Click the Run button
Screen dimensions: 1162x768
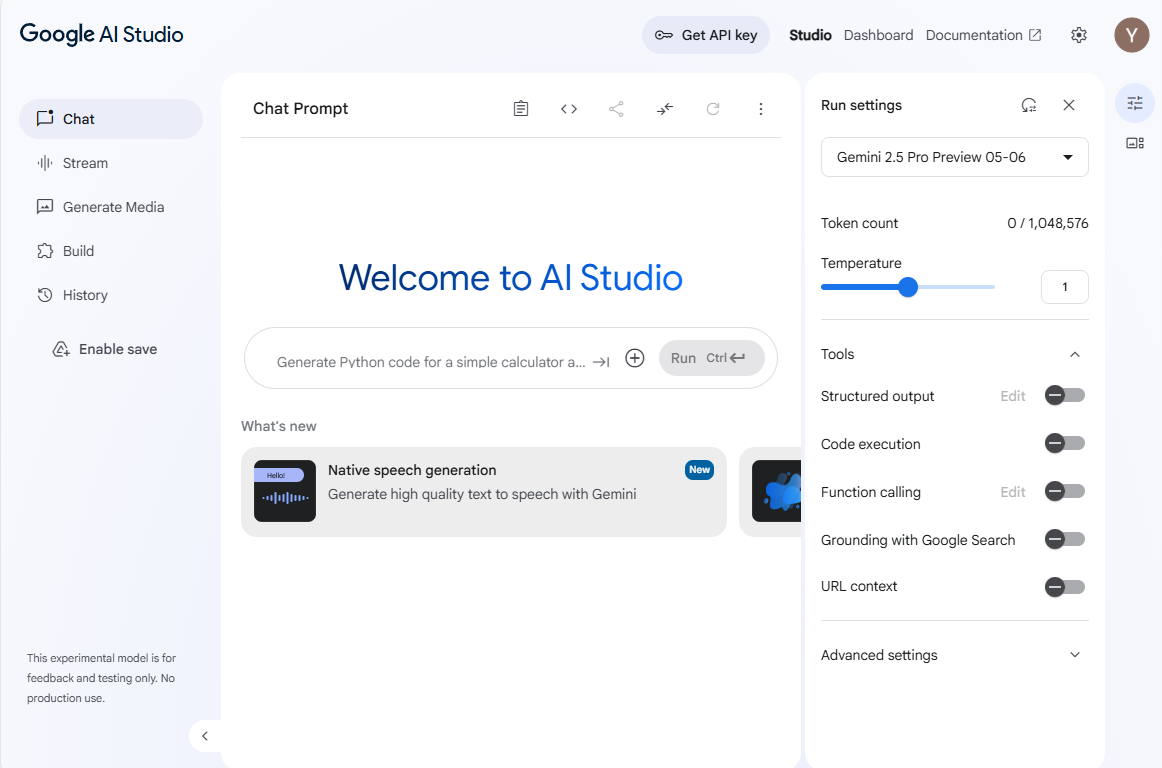click(x=711, y=358)
